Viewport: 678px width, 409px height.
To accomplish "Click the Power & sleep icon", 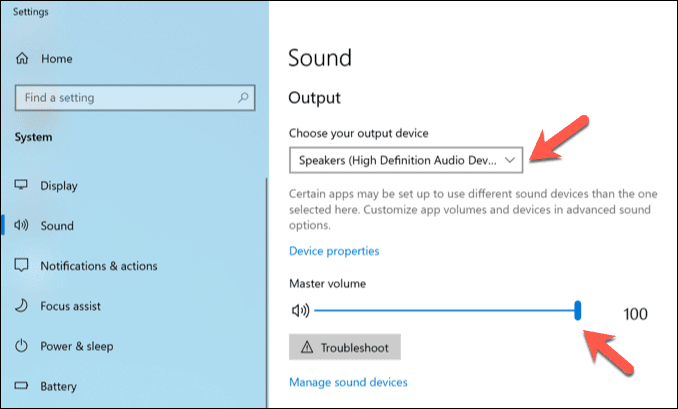I will point(21,346).
